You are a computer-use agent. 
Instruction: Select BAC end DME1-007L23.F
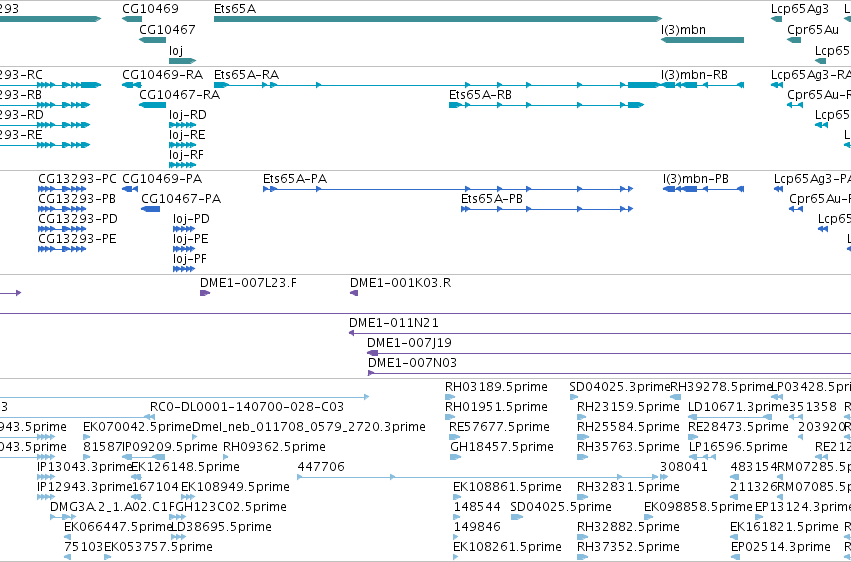(249, 283)
